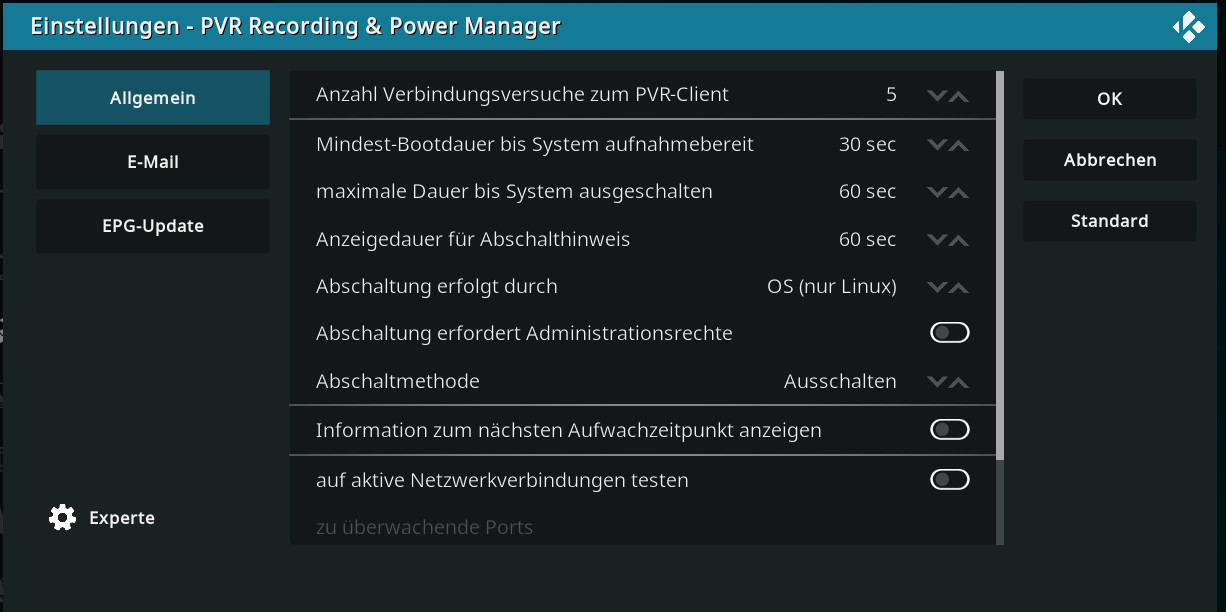Decrease Anzahl Verbindungsversuche with down arrow
The height and width of the screenshot is (612, 1226).
point(937,96)
